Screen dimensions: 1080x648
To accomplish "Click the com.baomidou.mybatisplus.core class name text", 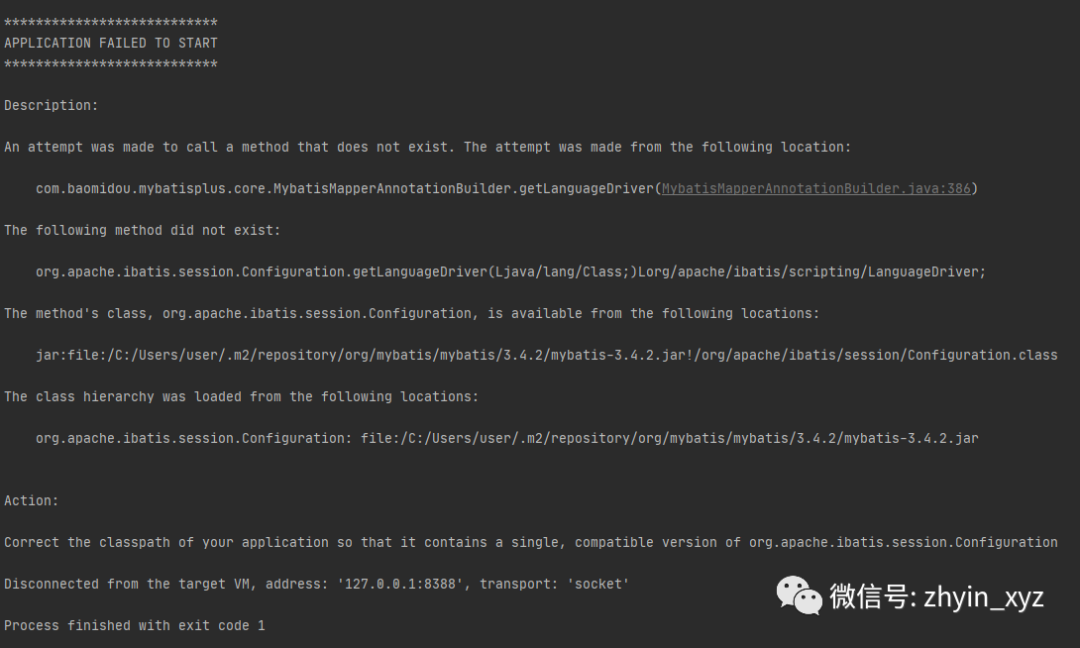I will pos(275,188).
